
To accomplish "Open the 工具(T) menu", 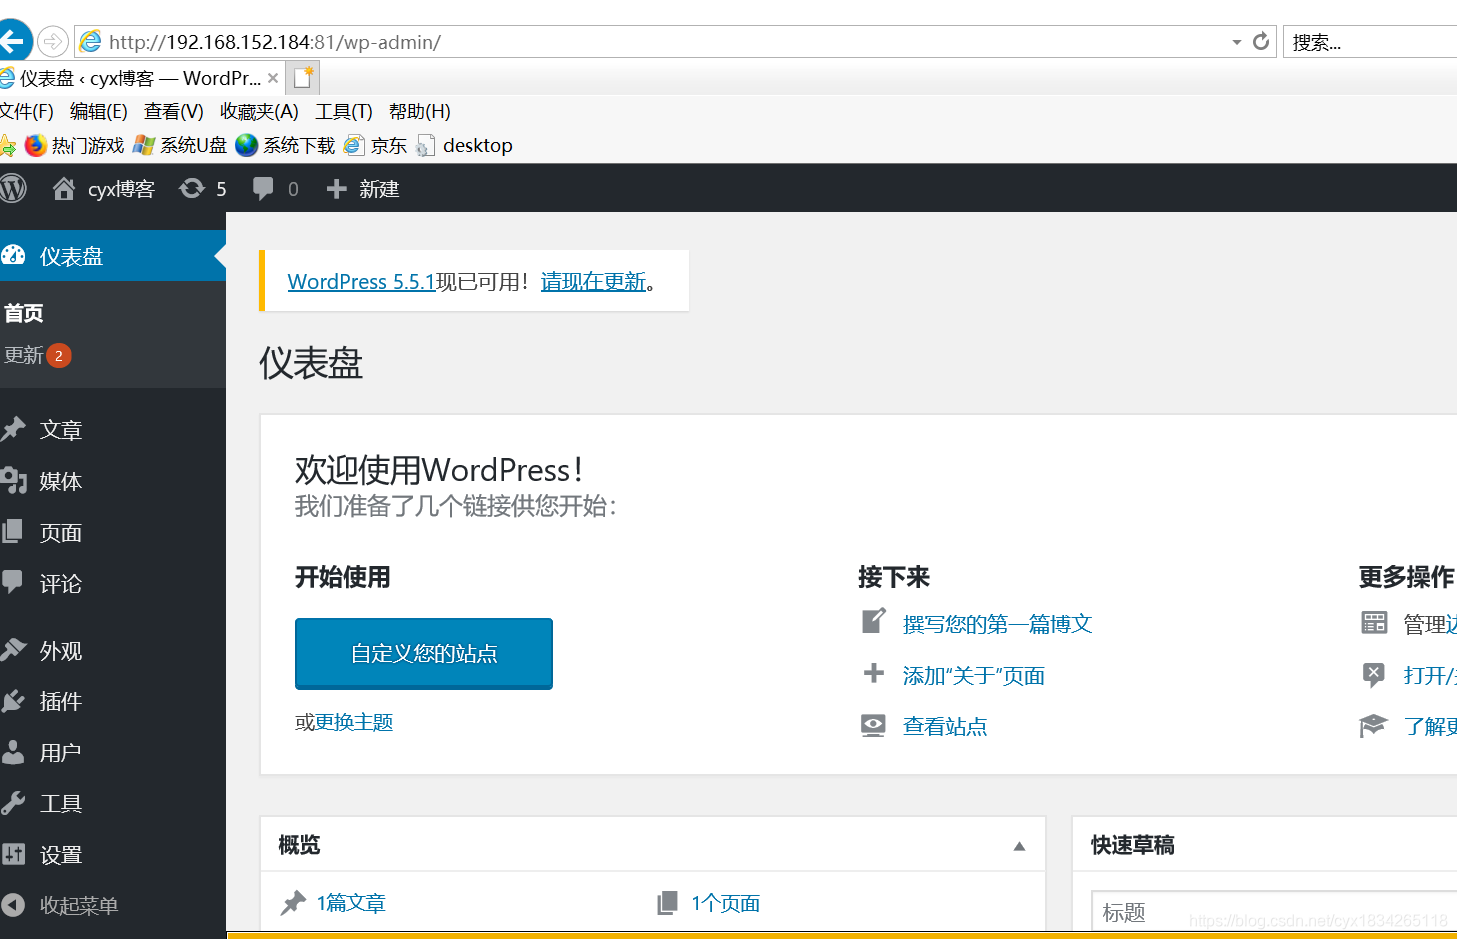I will (x=344, y=111).
